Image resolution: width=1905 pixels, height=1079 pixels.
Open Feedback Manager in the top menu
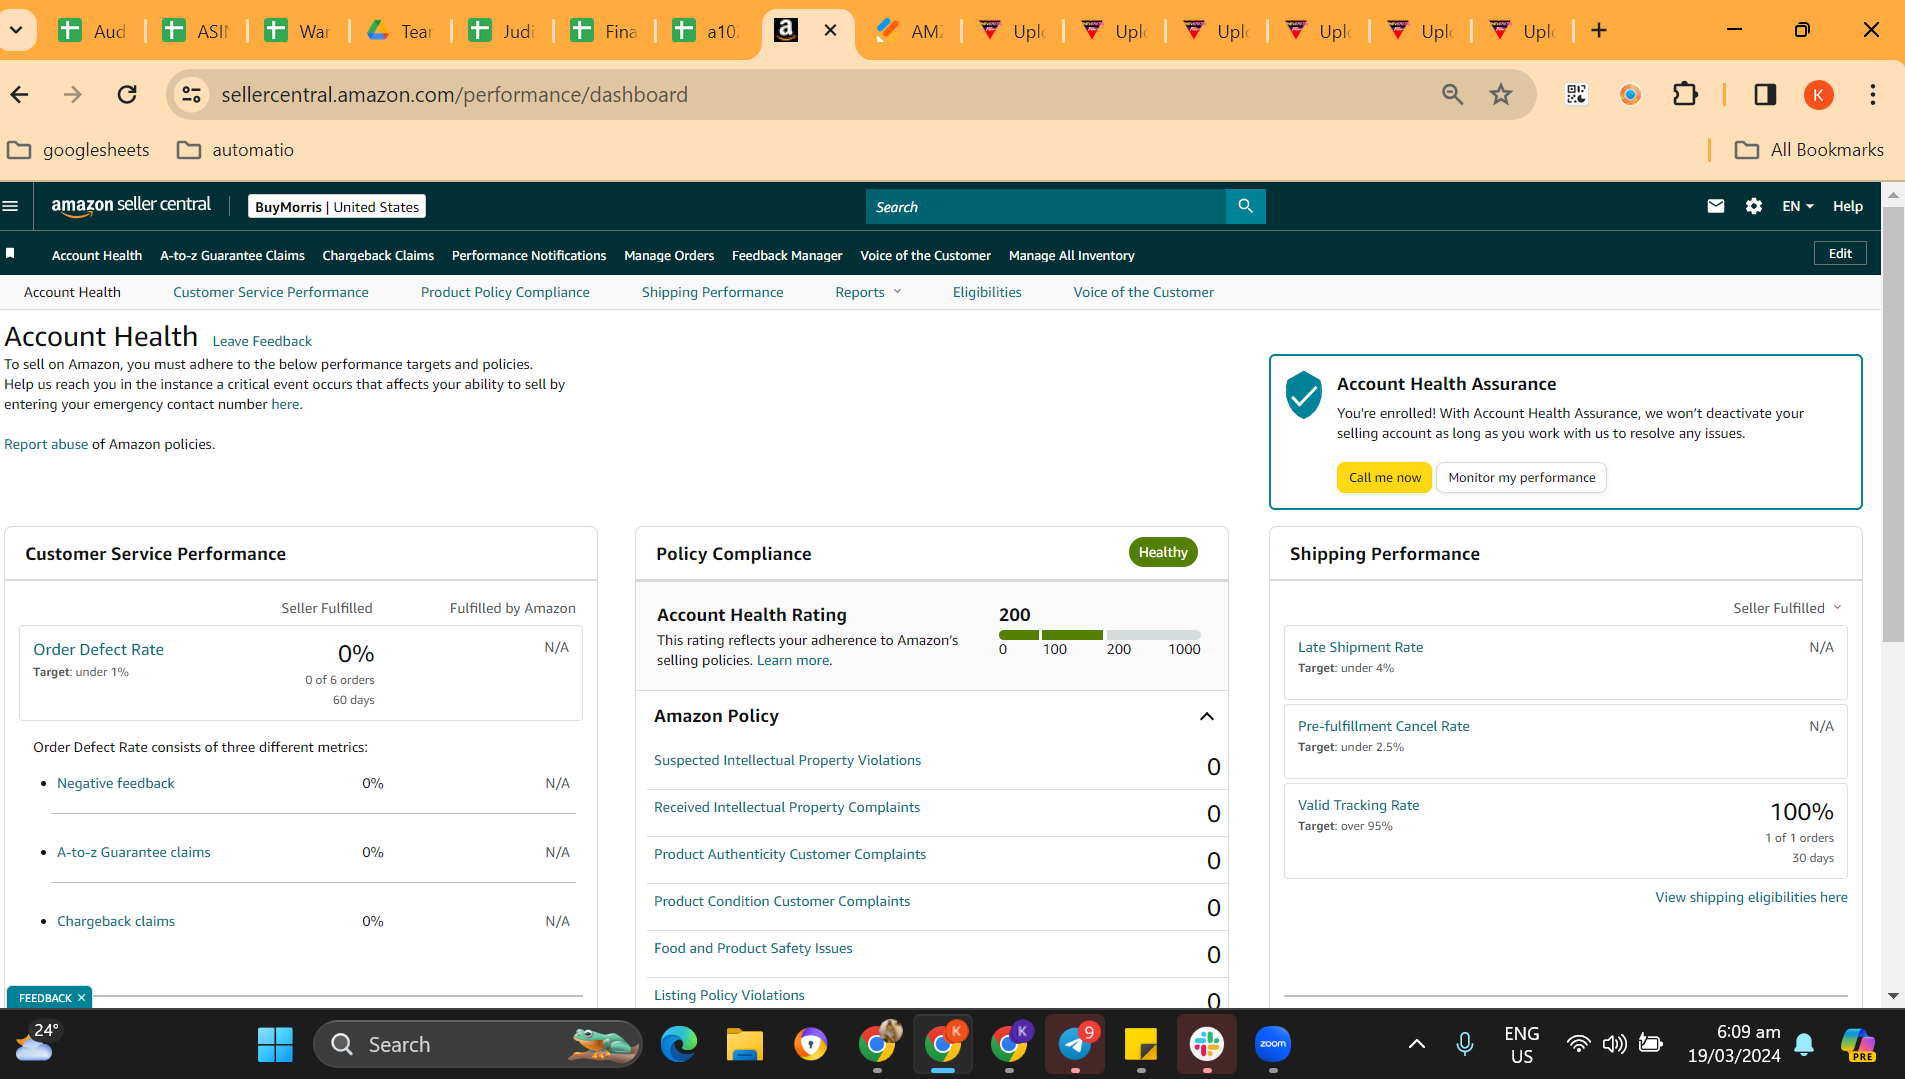coord(787,255)
